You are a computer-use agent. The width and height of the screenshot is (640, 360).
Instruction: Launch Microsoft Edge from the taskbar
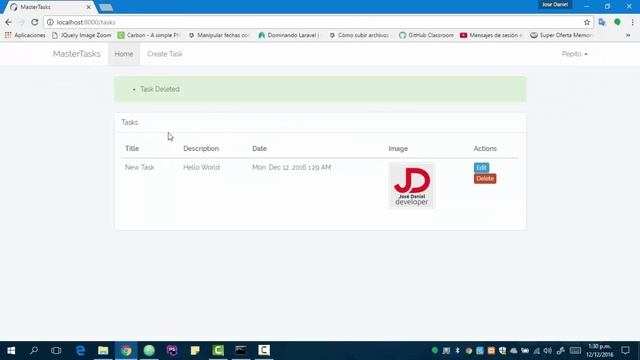point(80,350)
